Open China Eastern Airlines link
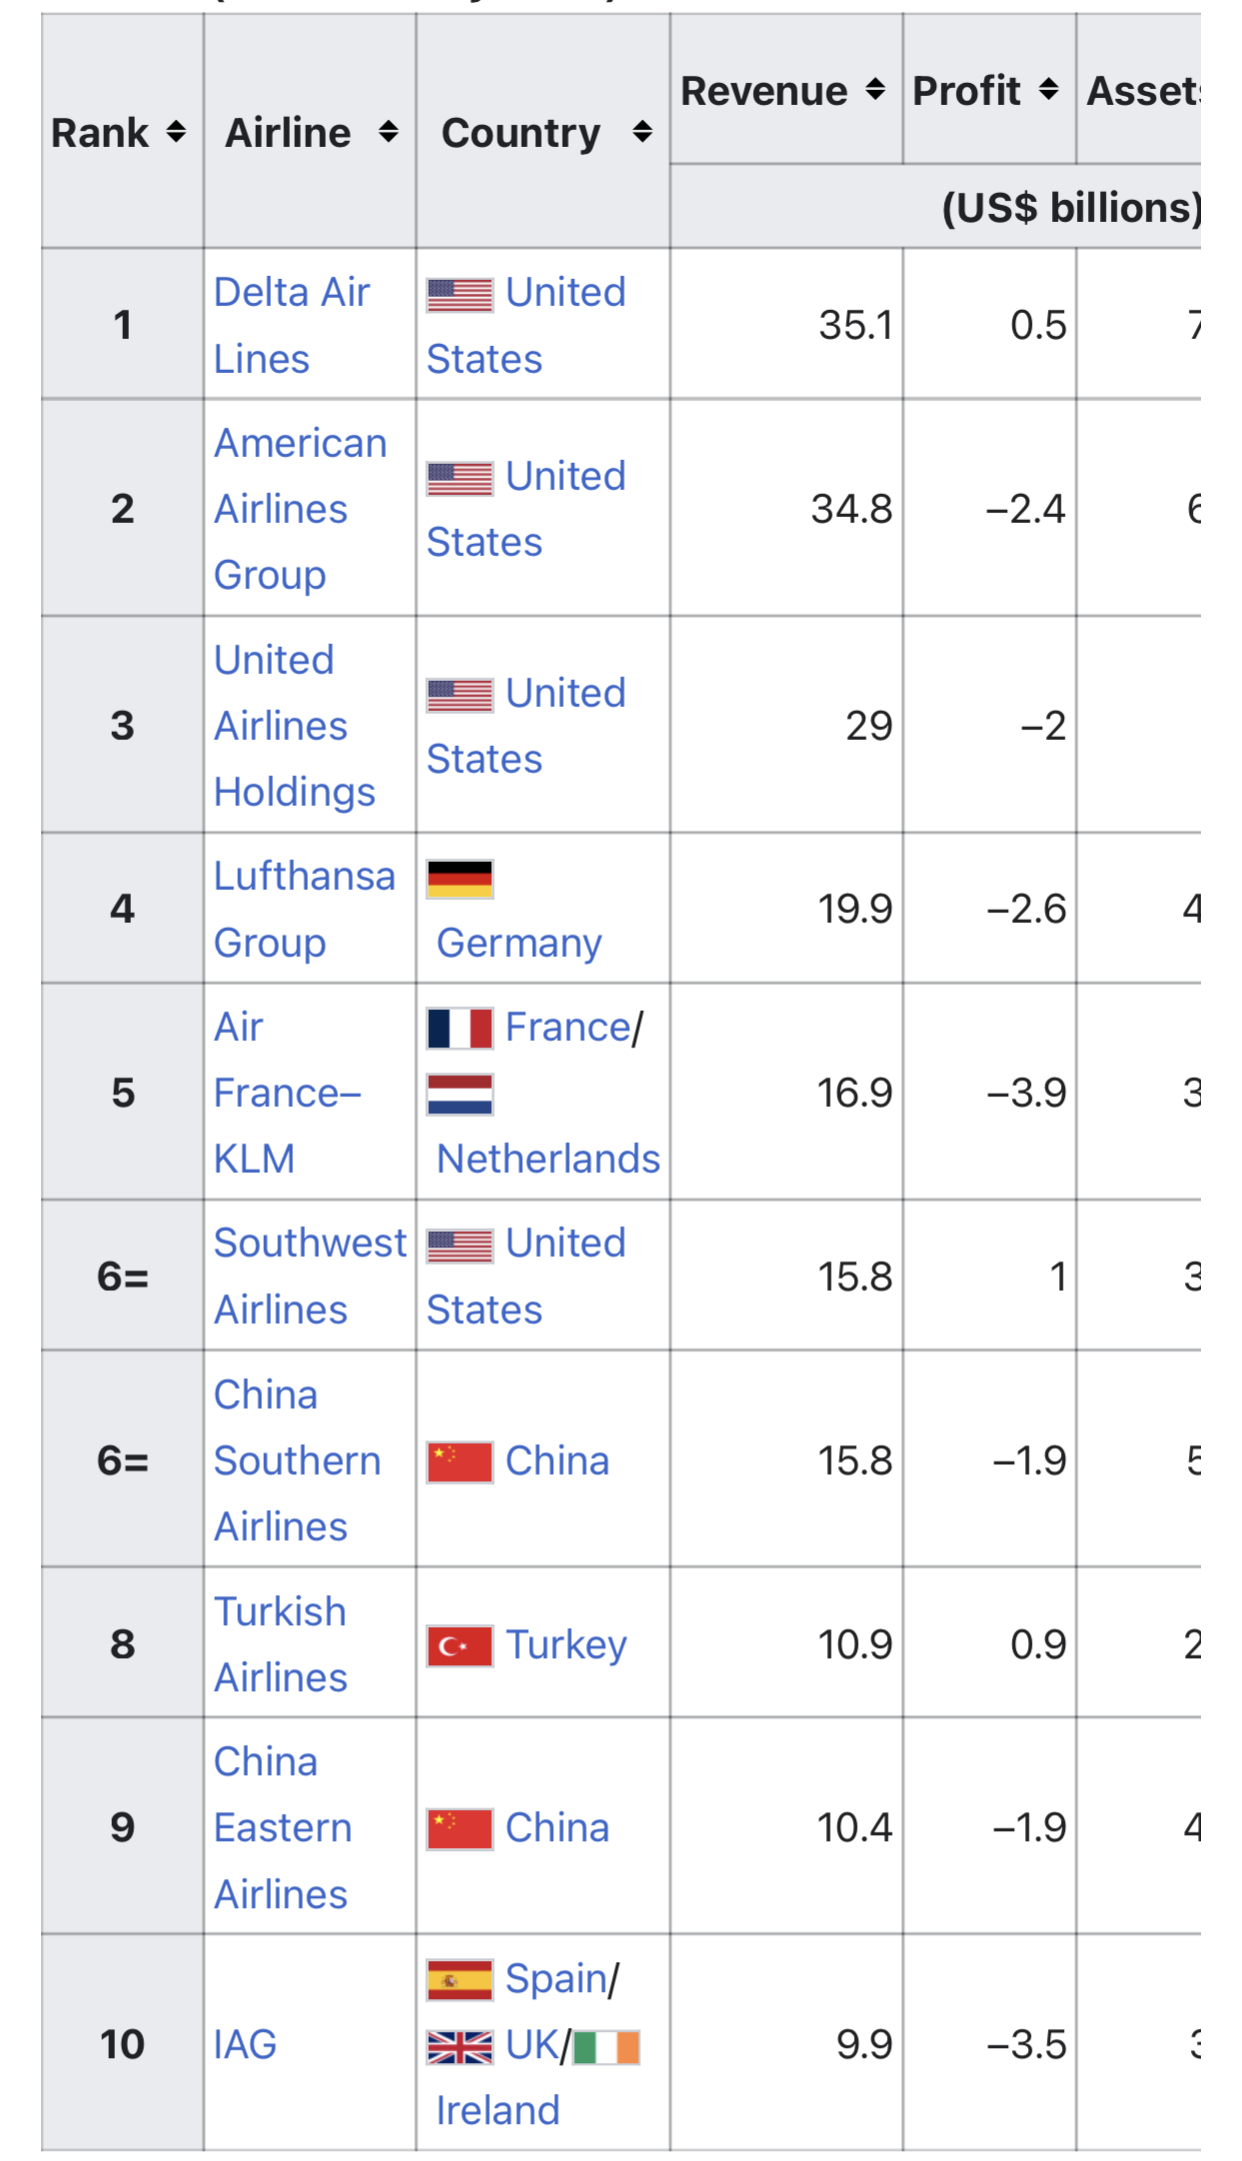Screen dimensions: 1242x2161 pos(282,1828)
